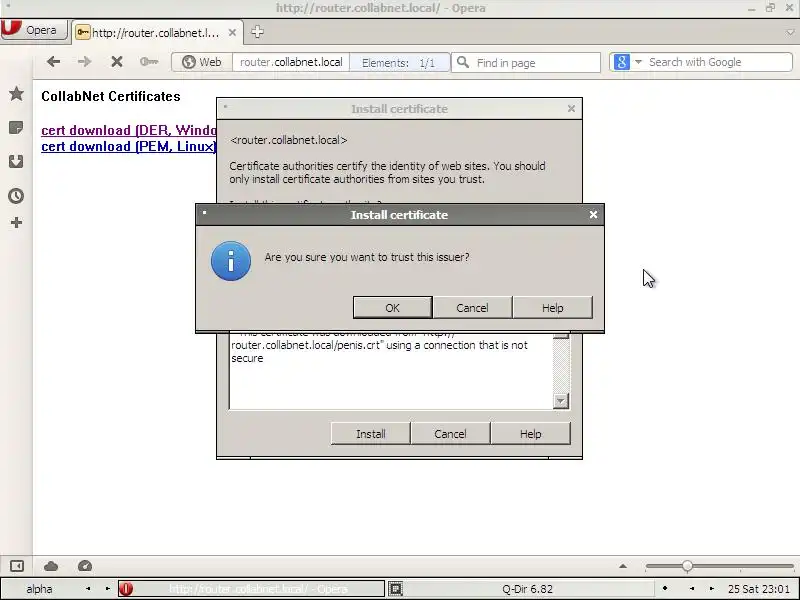Click the password wand key icon
800x600 pixels.
(x=148, y=62)
